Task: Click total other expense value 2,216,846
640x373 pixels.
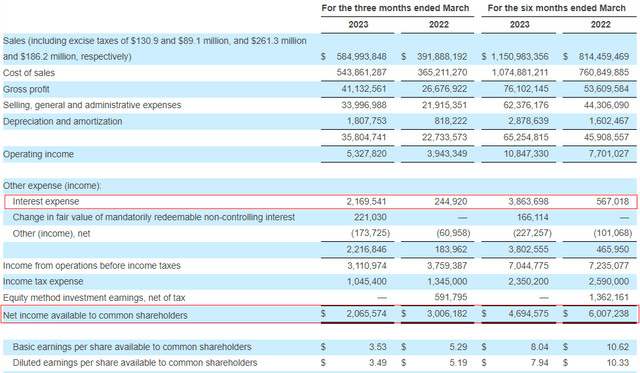Action: click(367, 250)
